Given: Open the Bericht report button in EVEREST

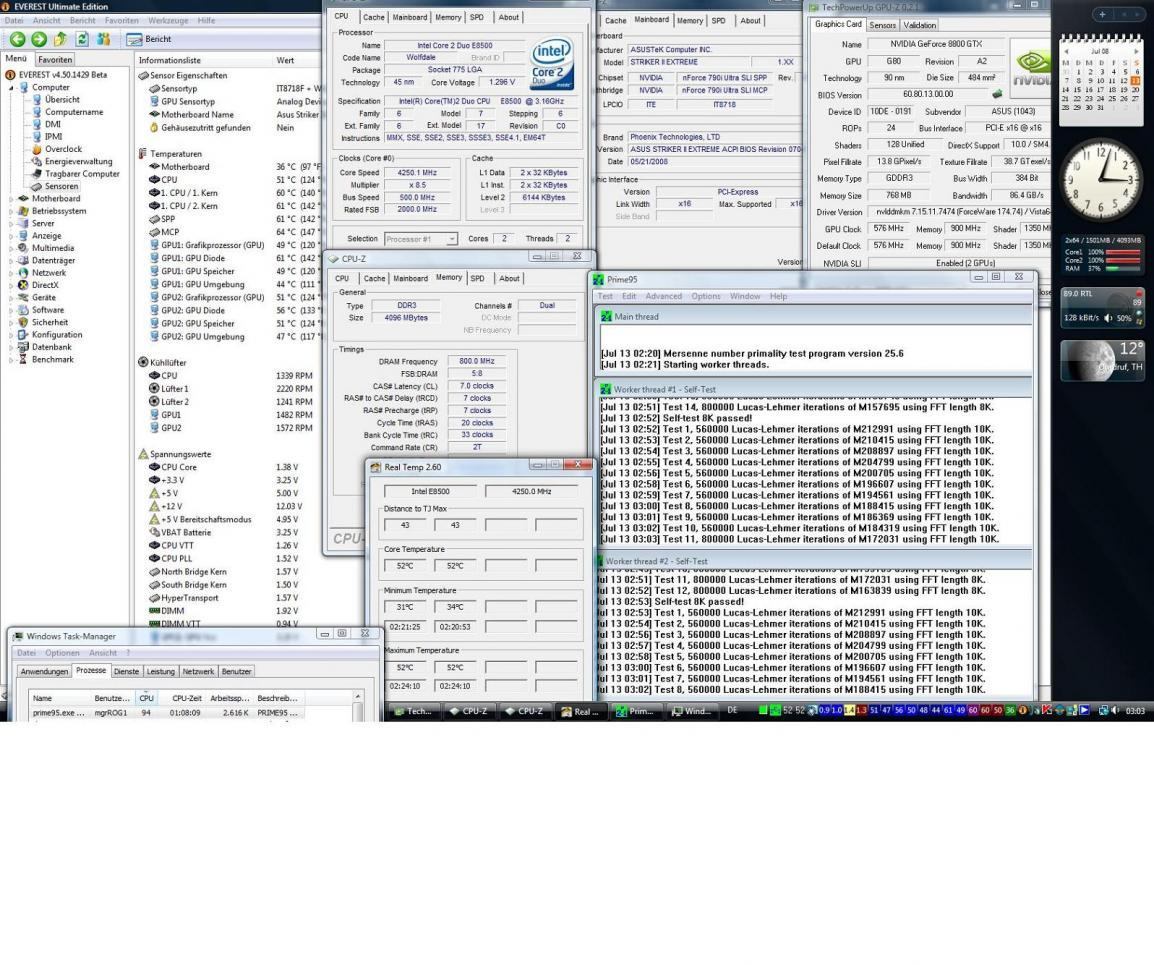Looking at the screenshot, I should 149,39.
